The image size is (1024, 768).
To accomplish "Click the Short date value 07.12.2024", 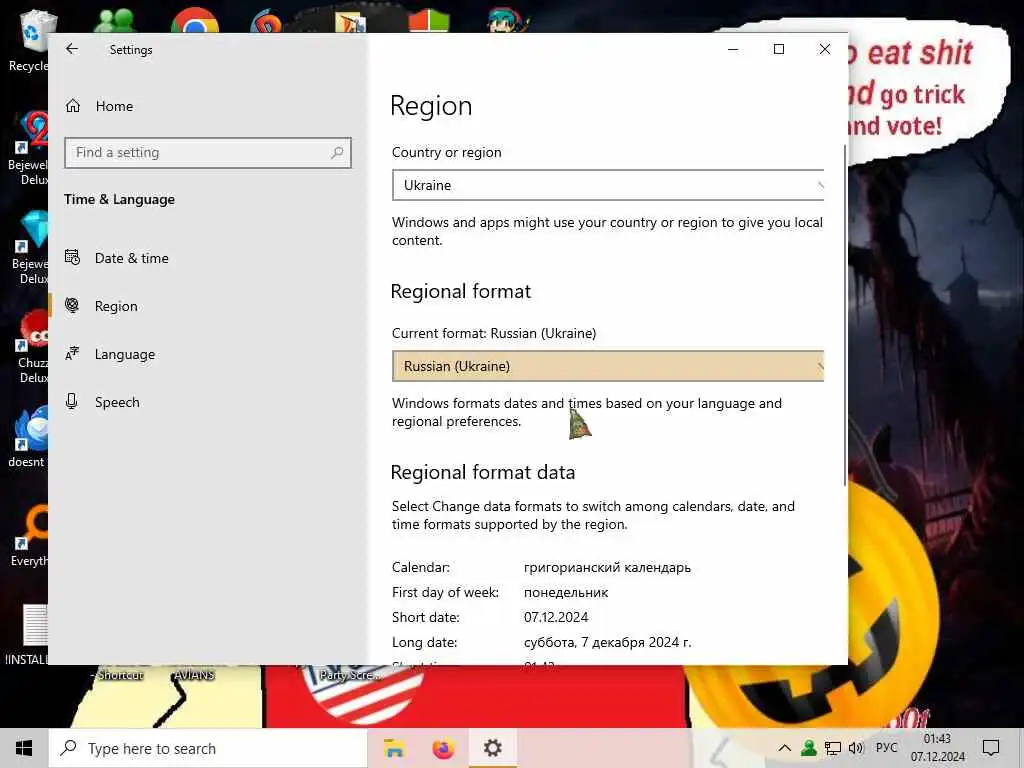I will pos(556,617).
